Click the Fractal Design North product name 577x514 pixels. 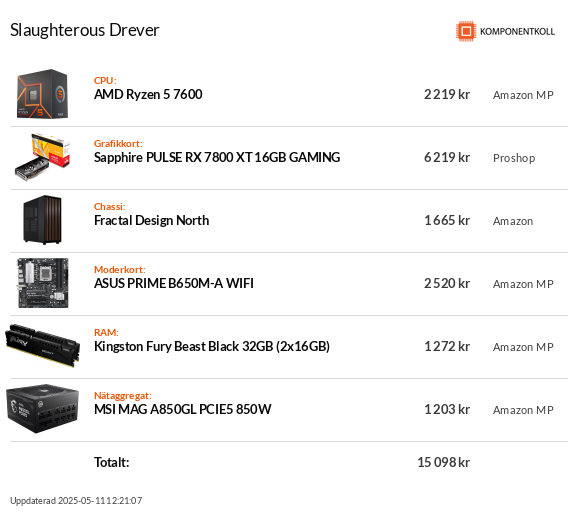click(151, 220)
